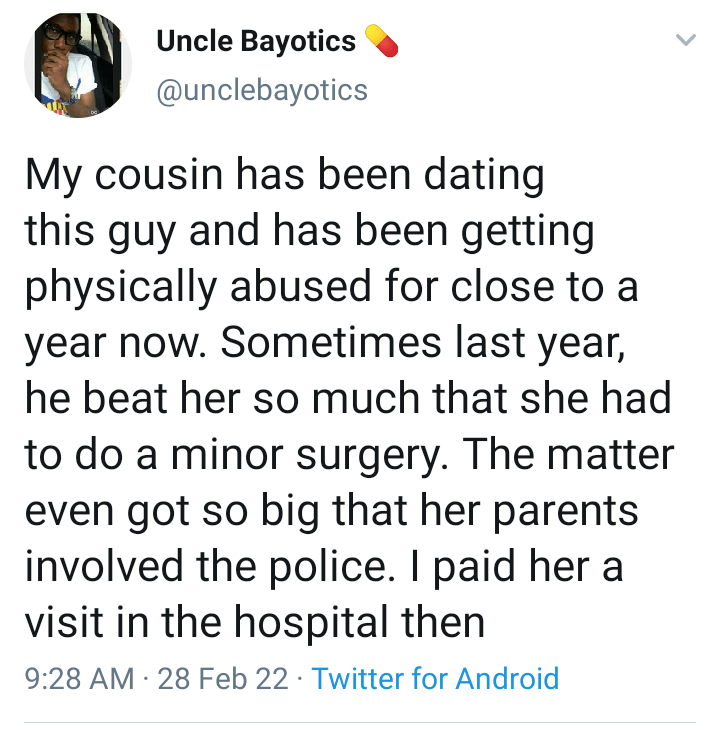
Task: Click the "Twitter for Android" source link
Action: coord(435,678)
